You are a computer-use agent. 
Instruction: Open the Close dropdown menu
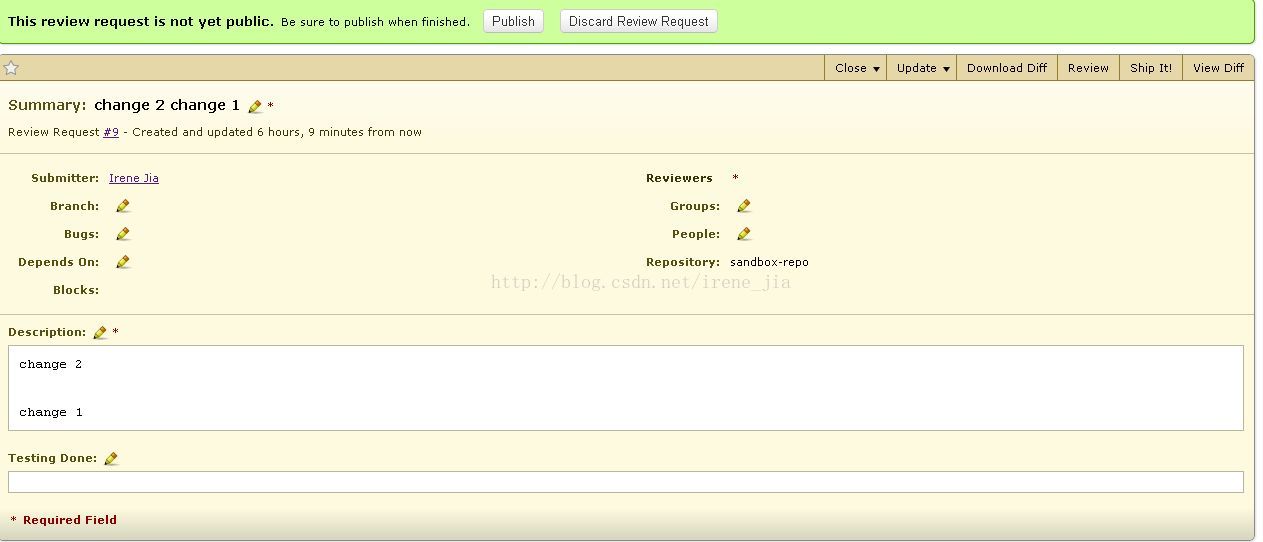[x=856, y=68]
